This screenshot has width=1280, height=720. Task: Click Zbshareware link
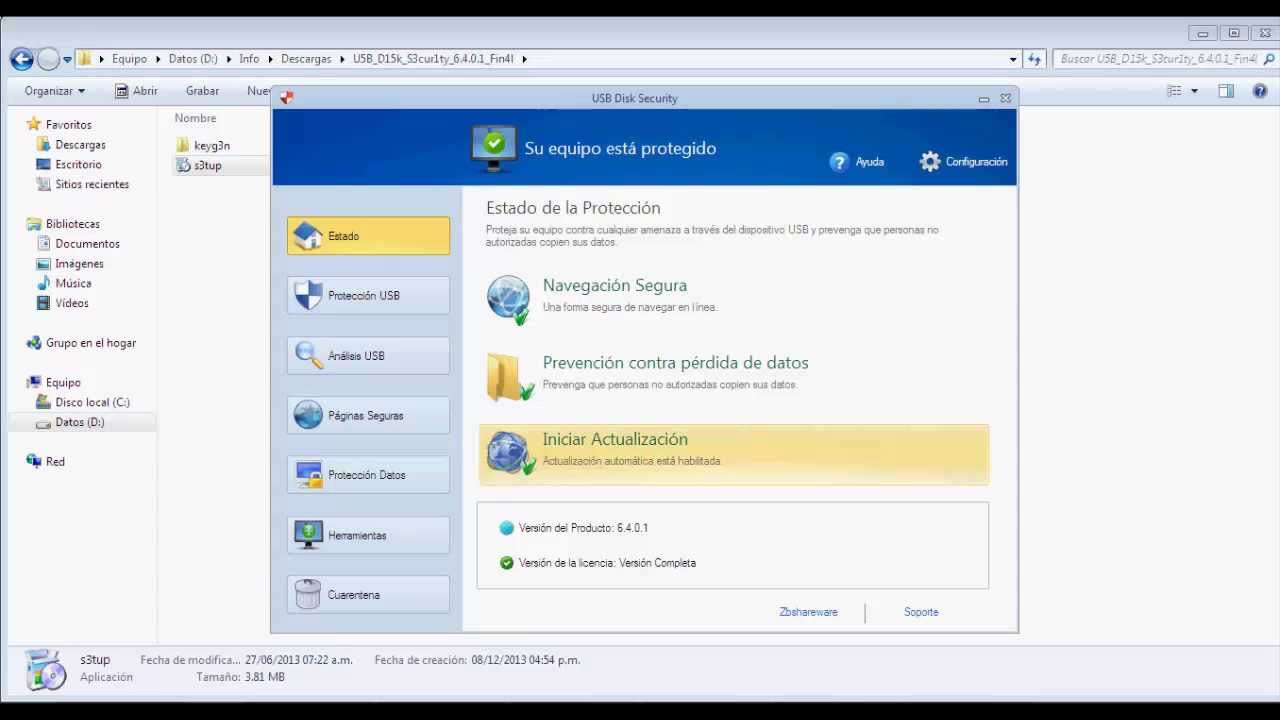[808, 612]
